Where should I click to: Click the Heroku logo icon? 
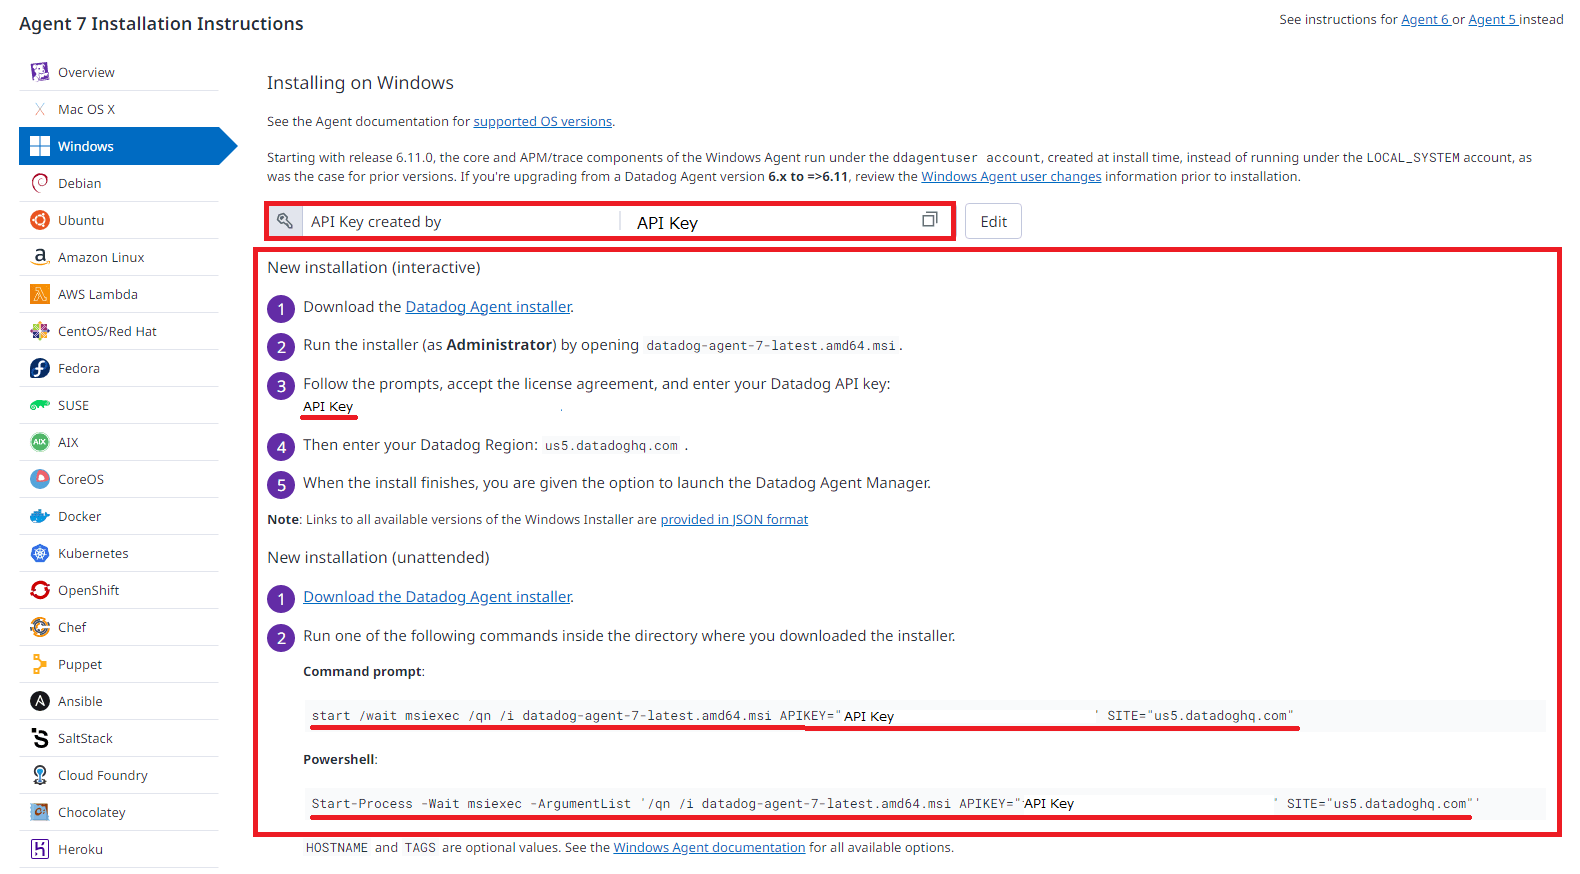coord(40,849)
